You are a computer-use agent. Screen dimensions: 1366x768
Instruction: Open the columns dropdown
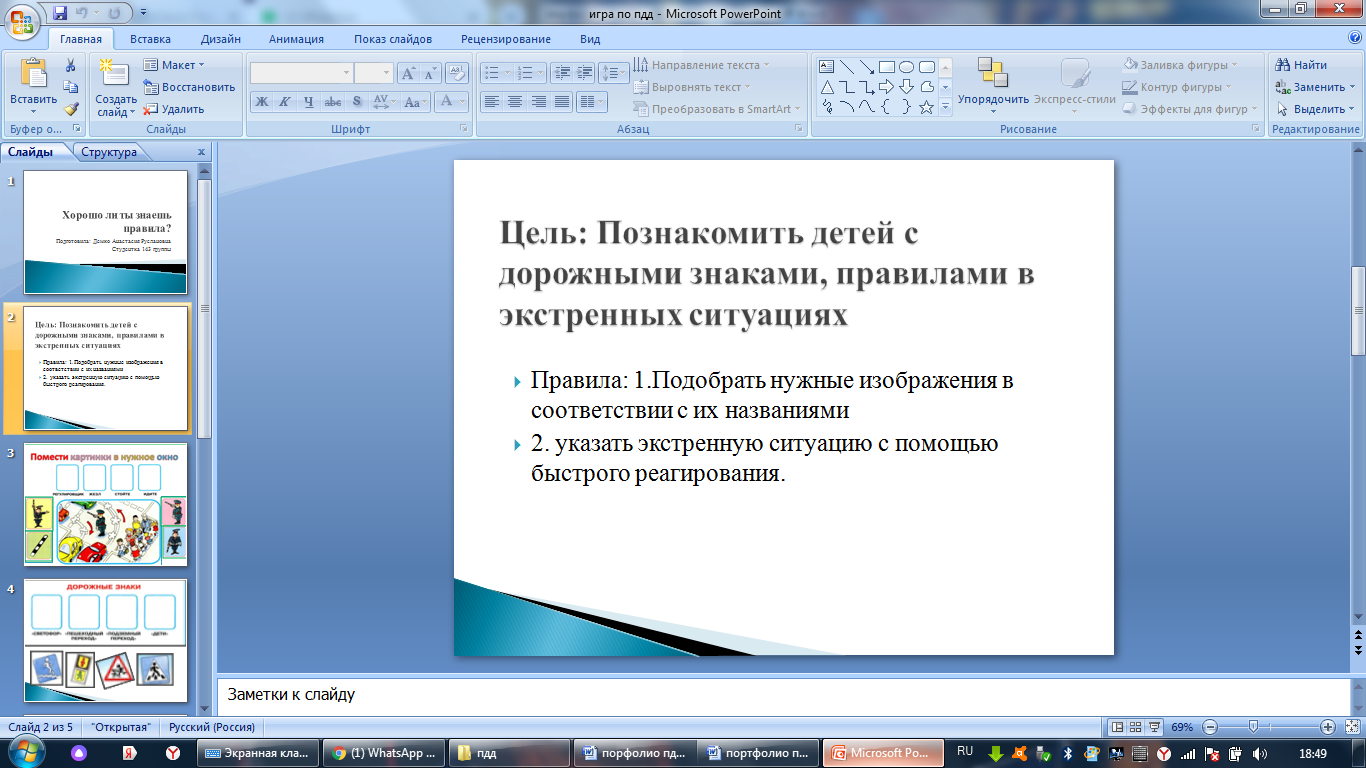(592, 101)
